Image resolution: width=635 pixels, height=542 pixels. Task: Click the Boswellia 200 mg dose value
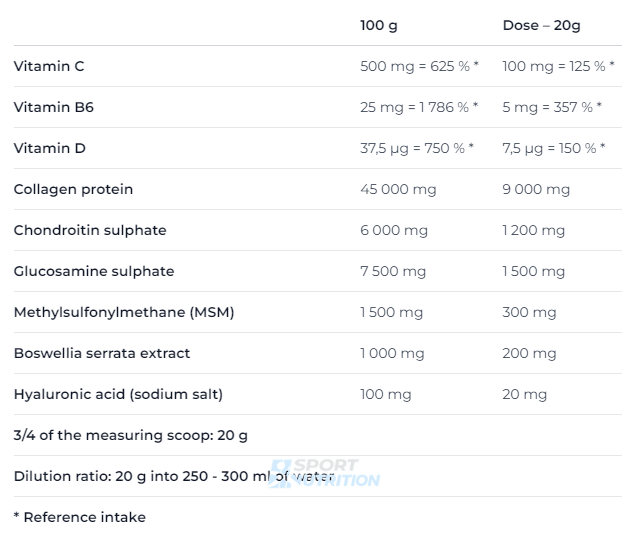(x=529, y=353)
